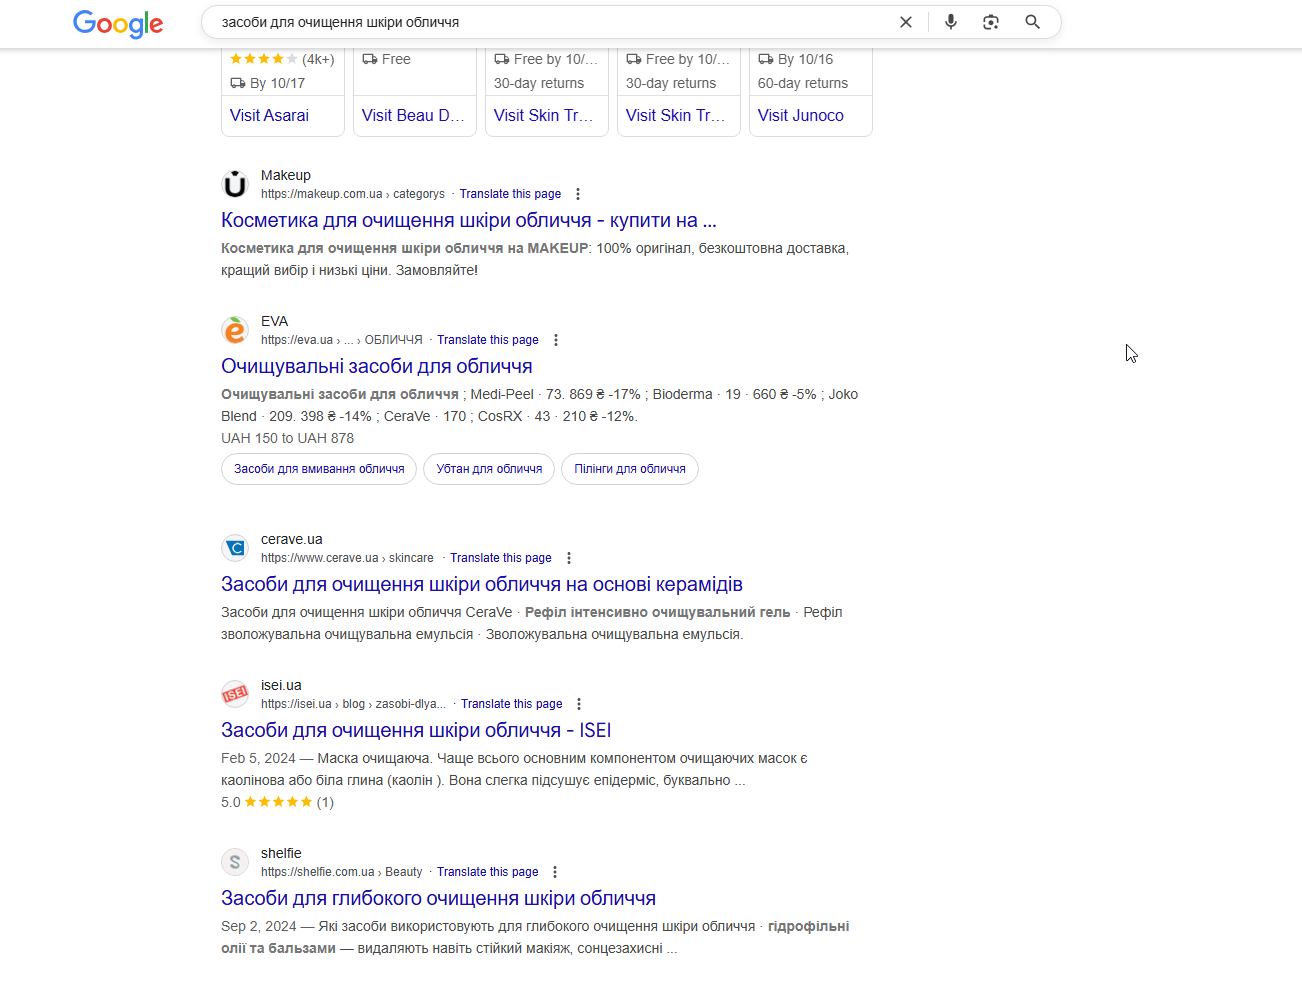The width and height of the screenshot is (1302, 989).
Task: Open more options for EVA result
Action: click(x=556, y=340)
